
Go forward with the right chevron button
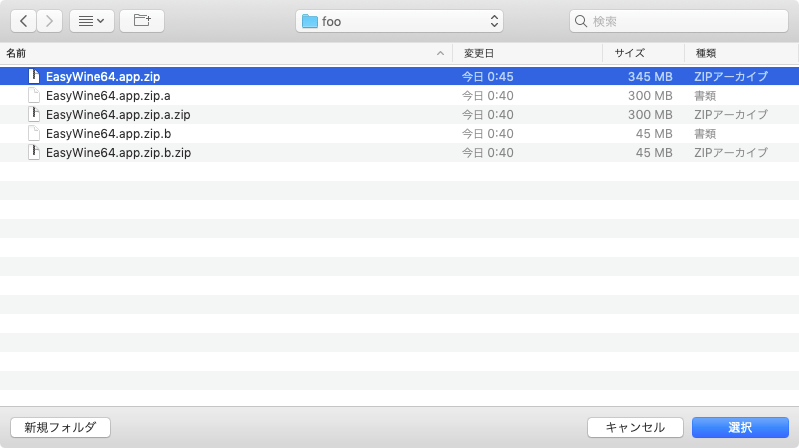(x=49, y=21)
